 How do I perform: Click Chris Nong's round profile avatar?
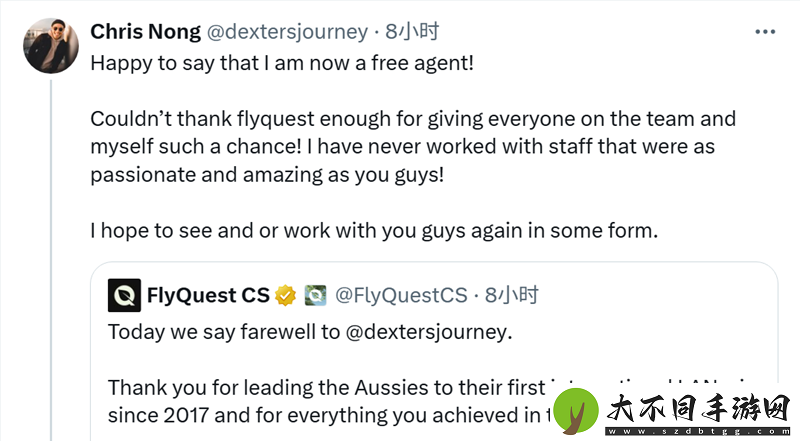pos(51,46)
